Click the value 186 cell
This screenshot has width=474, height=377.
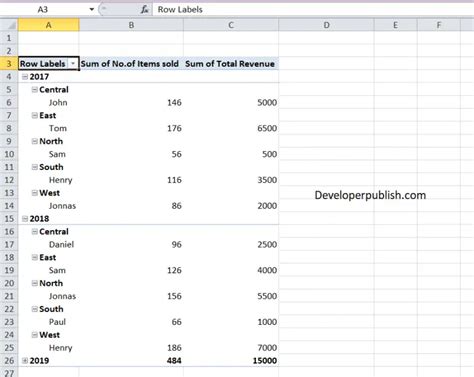click(x=131, y=348)
